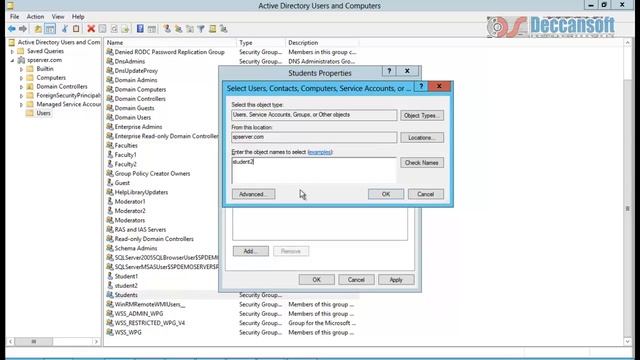The image size is (640, 360).
Task: Expand the Managed Service Accounts container
Action: point(21,105)
